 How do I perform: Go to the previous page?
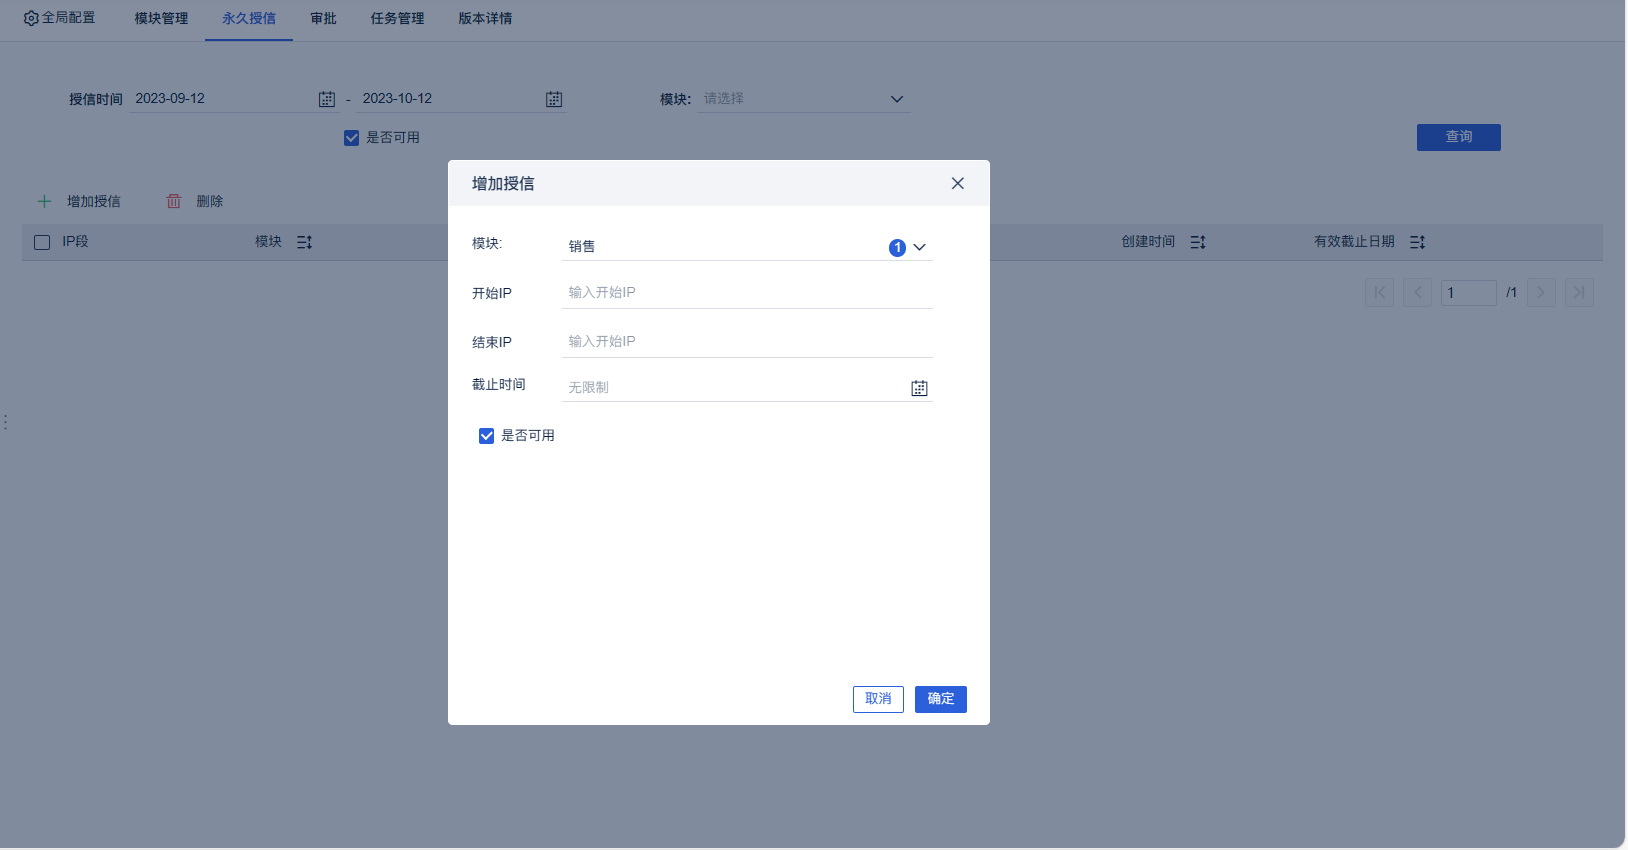(x=1417, y=292)
